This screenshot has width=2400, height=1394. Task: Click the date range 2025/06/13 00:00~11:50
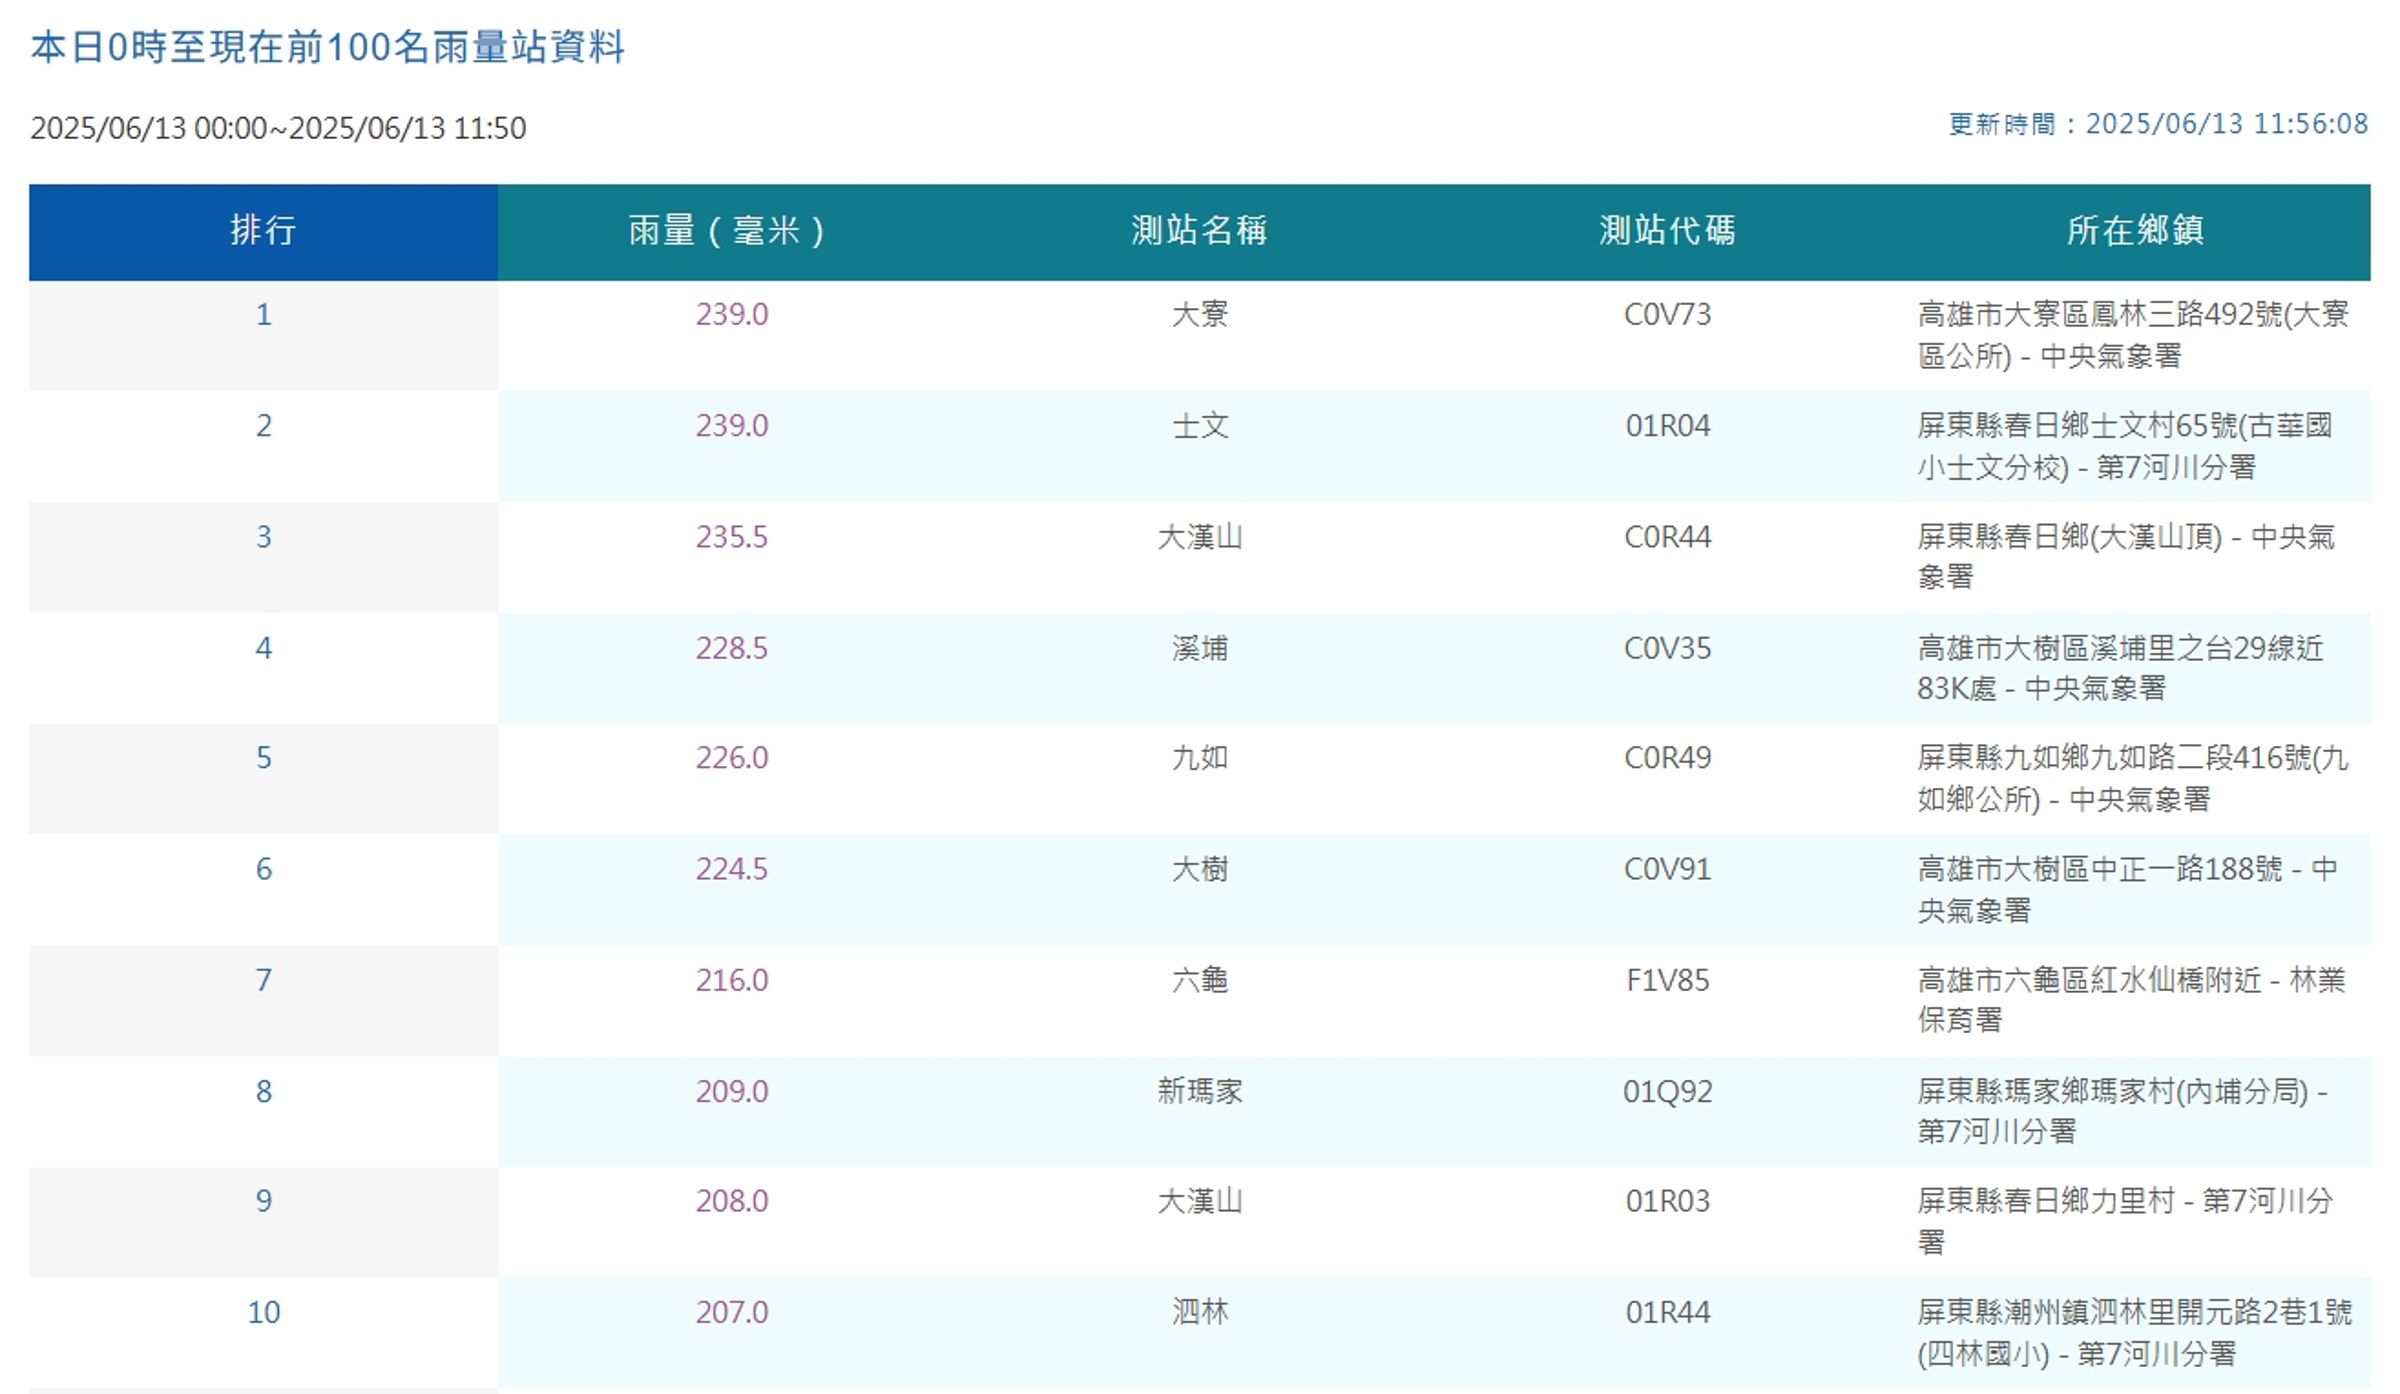(x=278, y=128)
